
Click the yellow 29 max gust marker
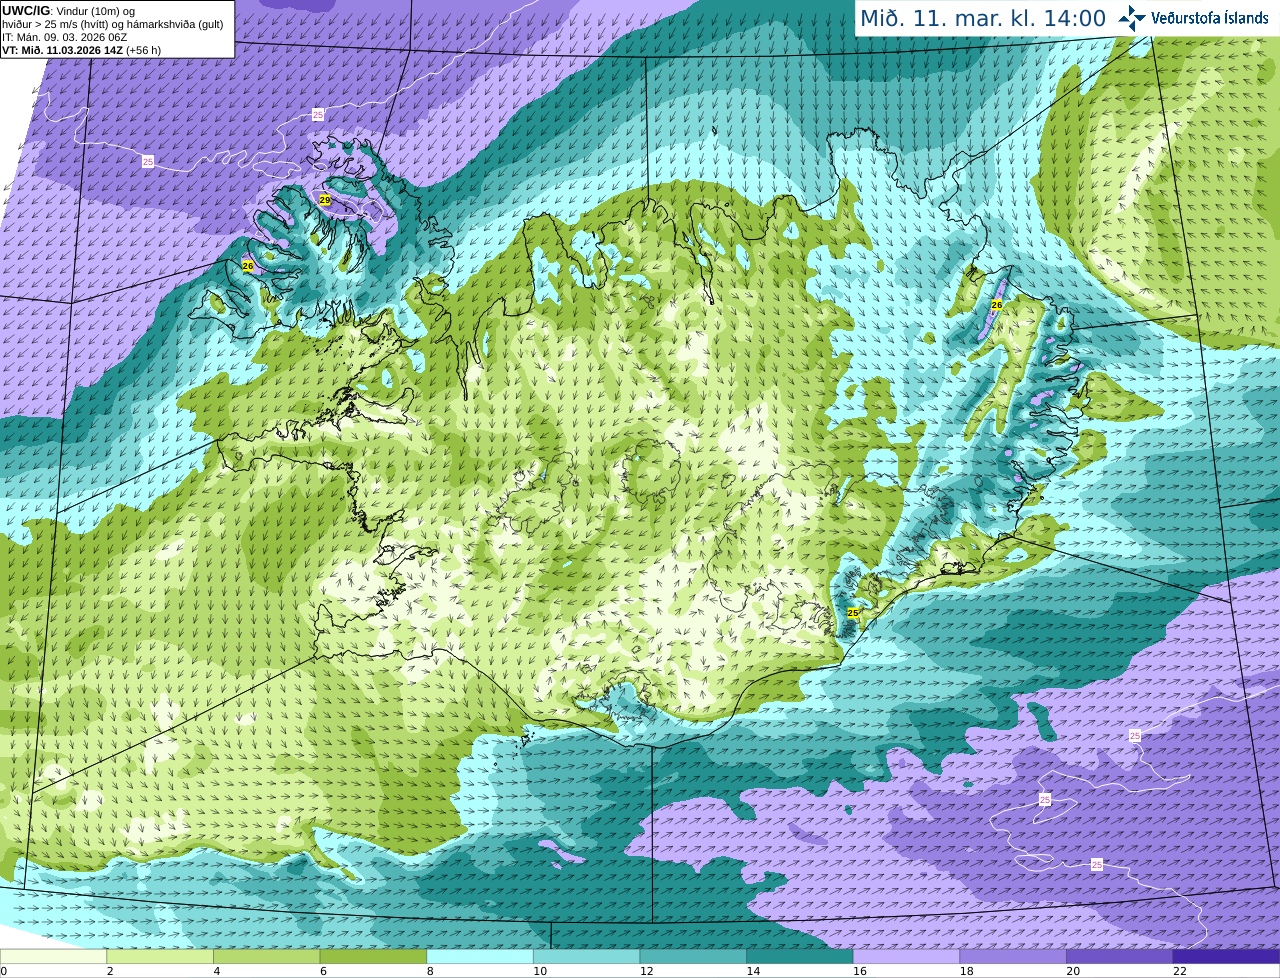325,200
